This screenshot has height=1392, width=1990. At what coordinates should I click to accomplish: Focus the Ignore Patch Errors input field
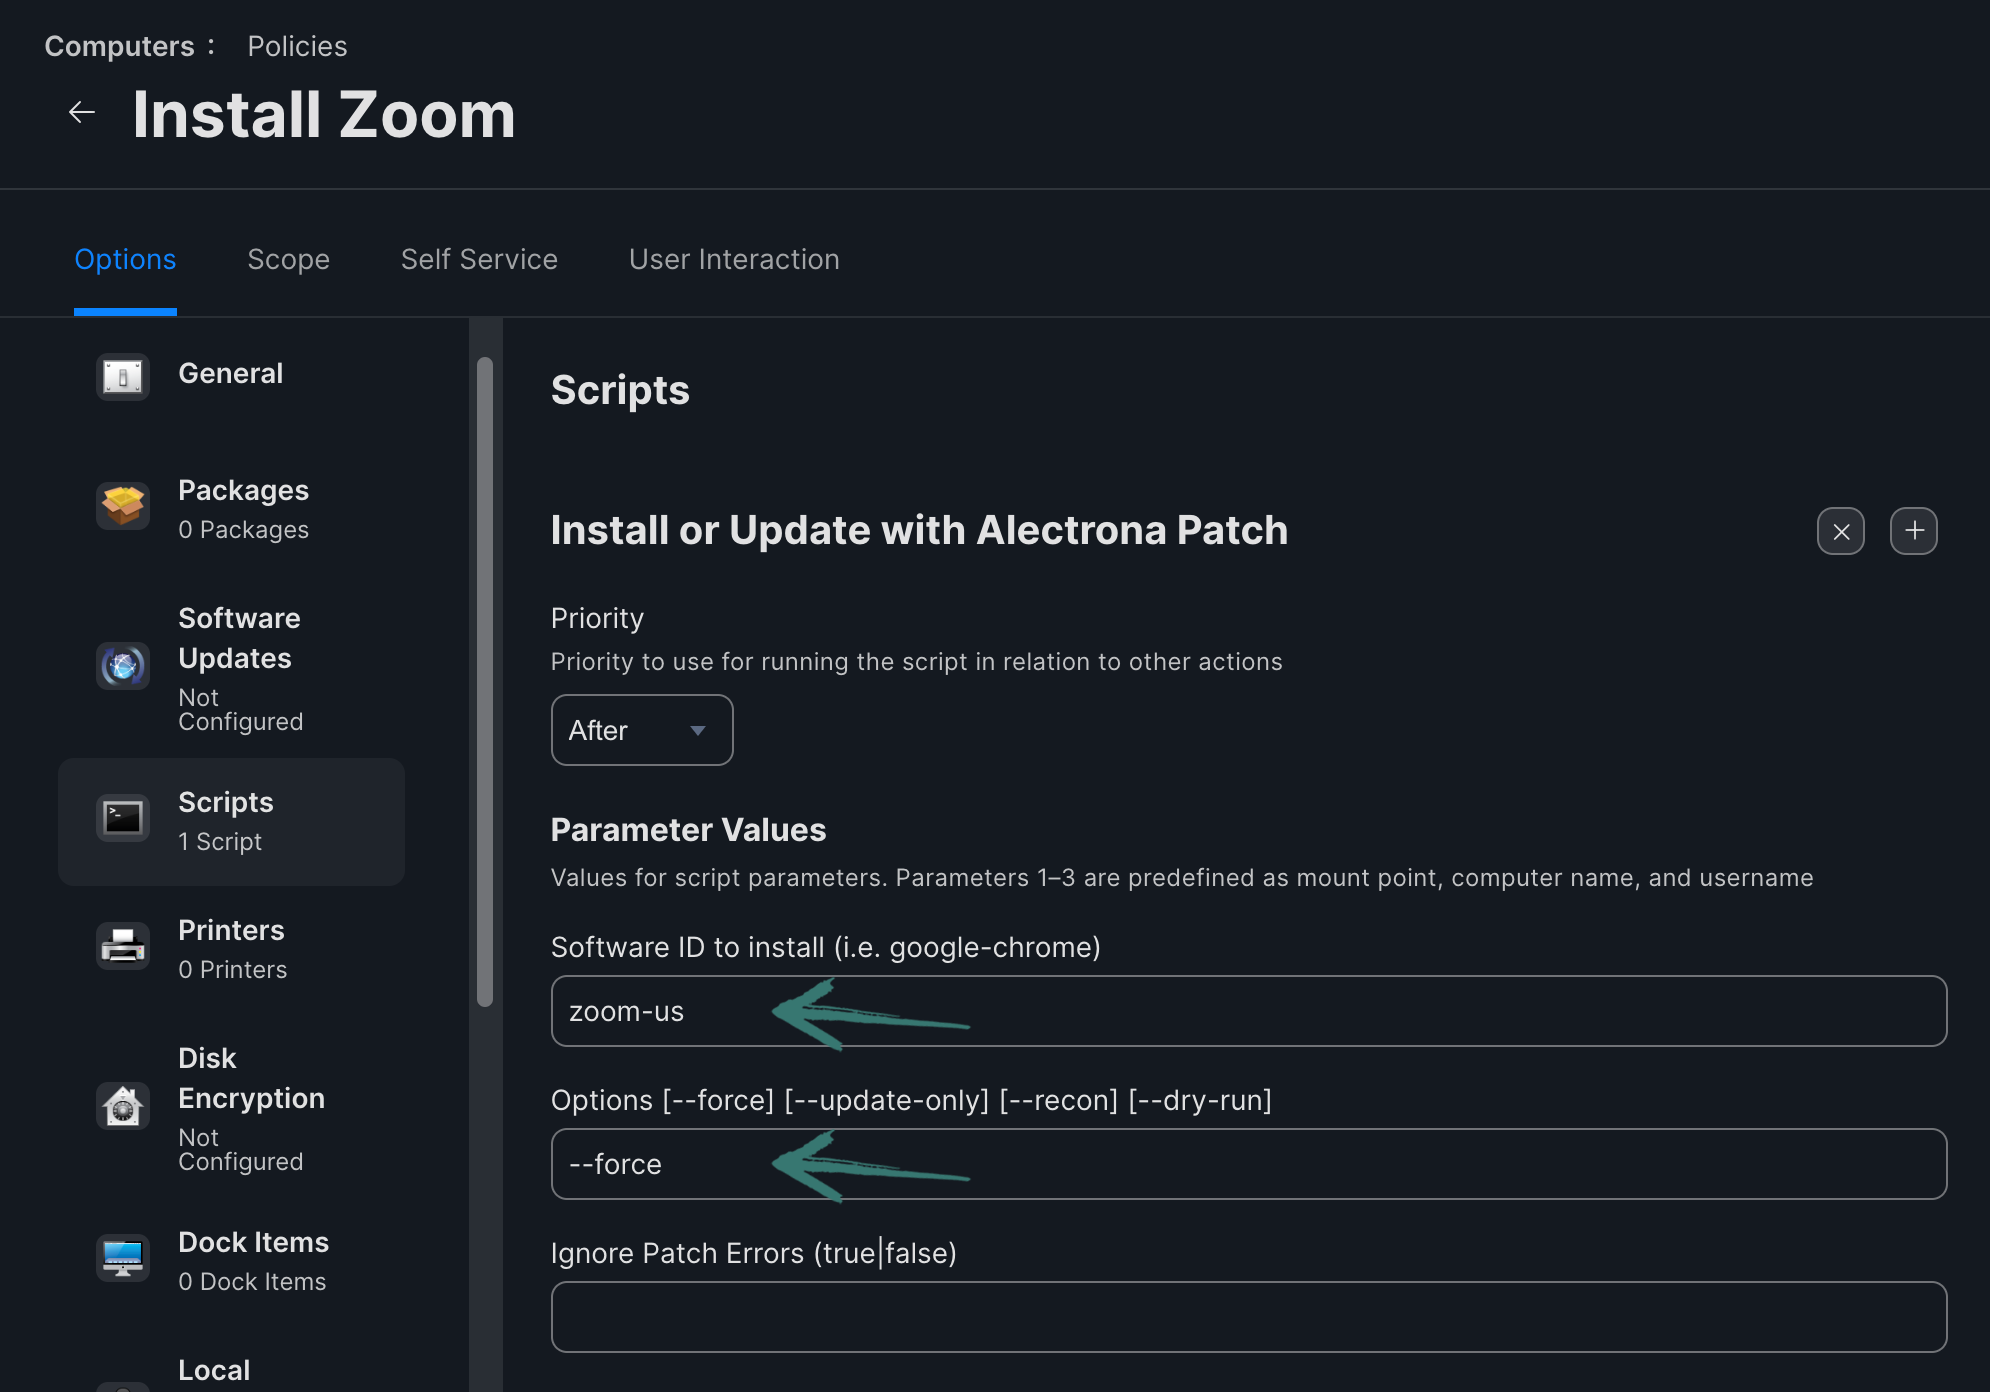[1248, 1317]
